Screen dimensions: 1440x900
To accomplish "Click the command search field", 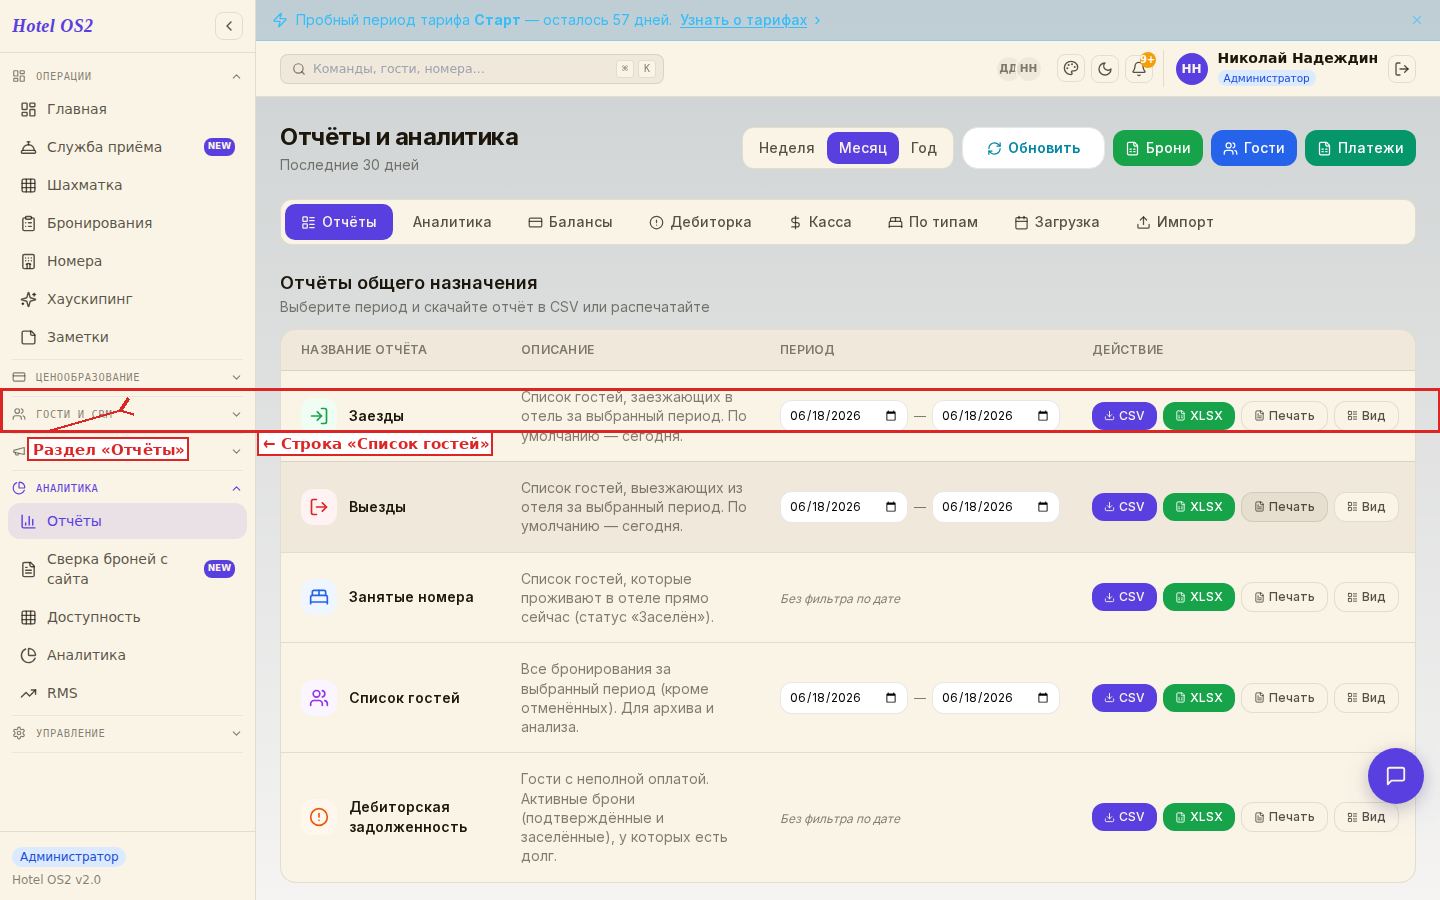I will (472, 69).
